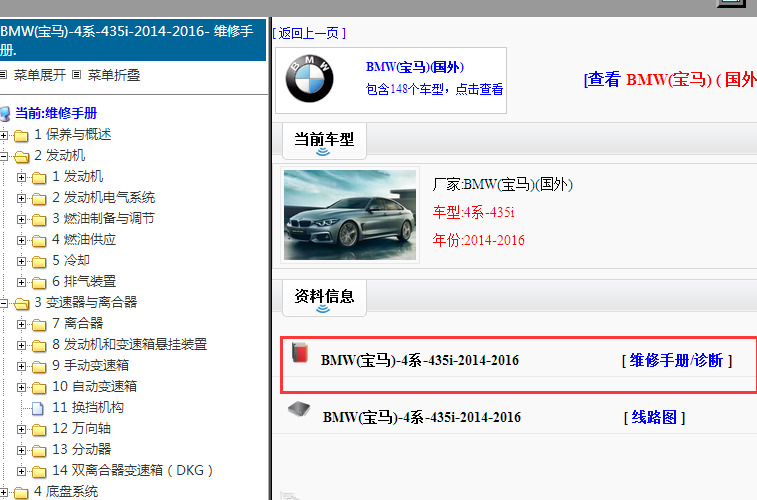This screenshot has height=500, width=757.
Task: Expand the 12 万向轴 node
Action: tap(21, 429)
